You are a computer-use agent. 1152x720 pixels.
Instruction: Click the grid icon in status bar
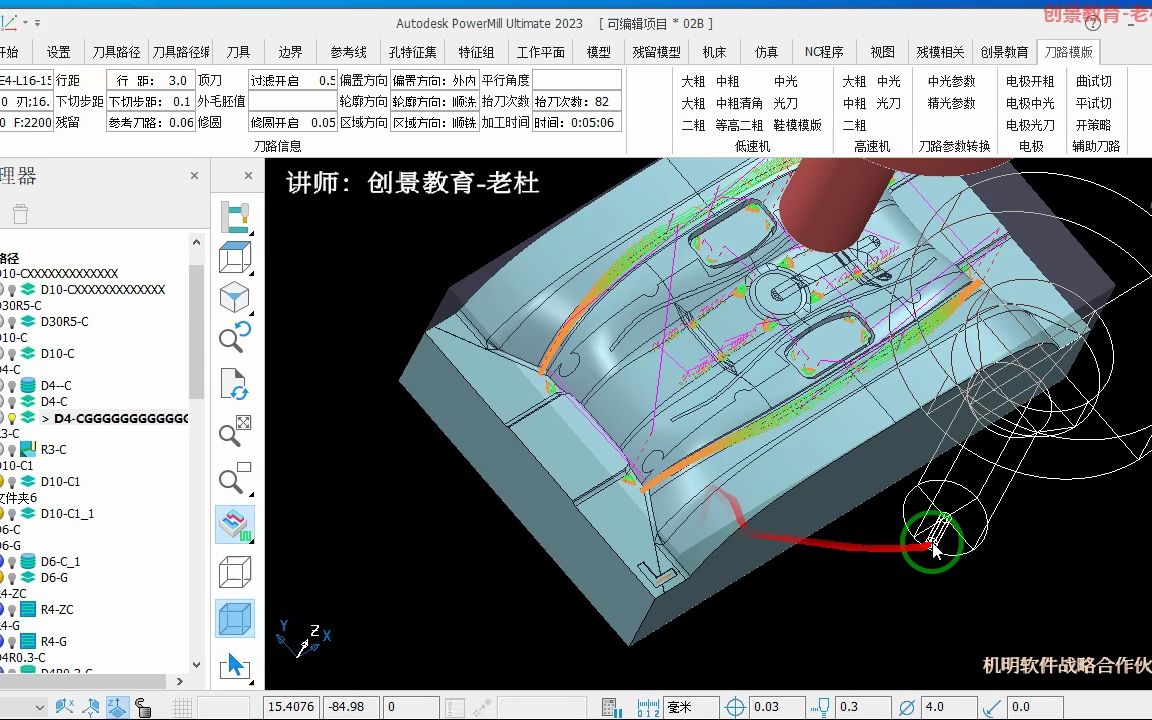click(x=181, y=707)
